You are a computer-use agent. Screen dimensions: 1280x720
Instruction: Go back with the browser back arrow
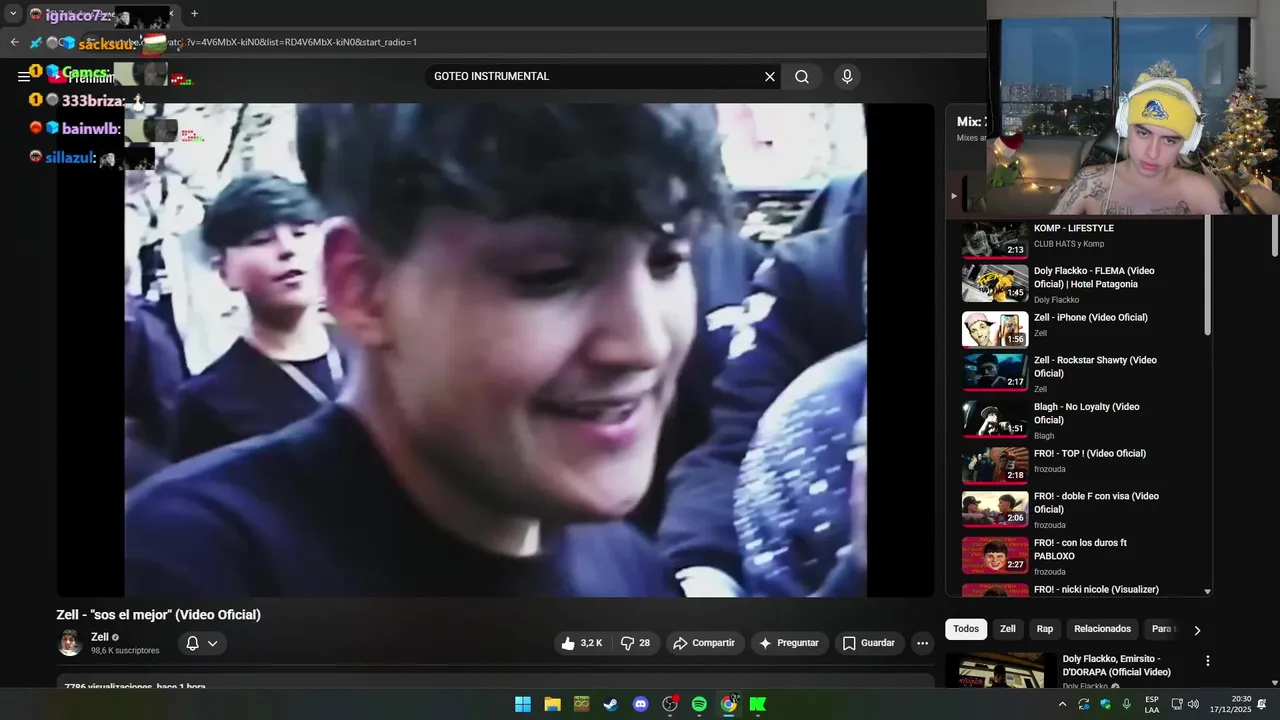coord(14,42)
